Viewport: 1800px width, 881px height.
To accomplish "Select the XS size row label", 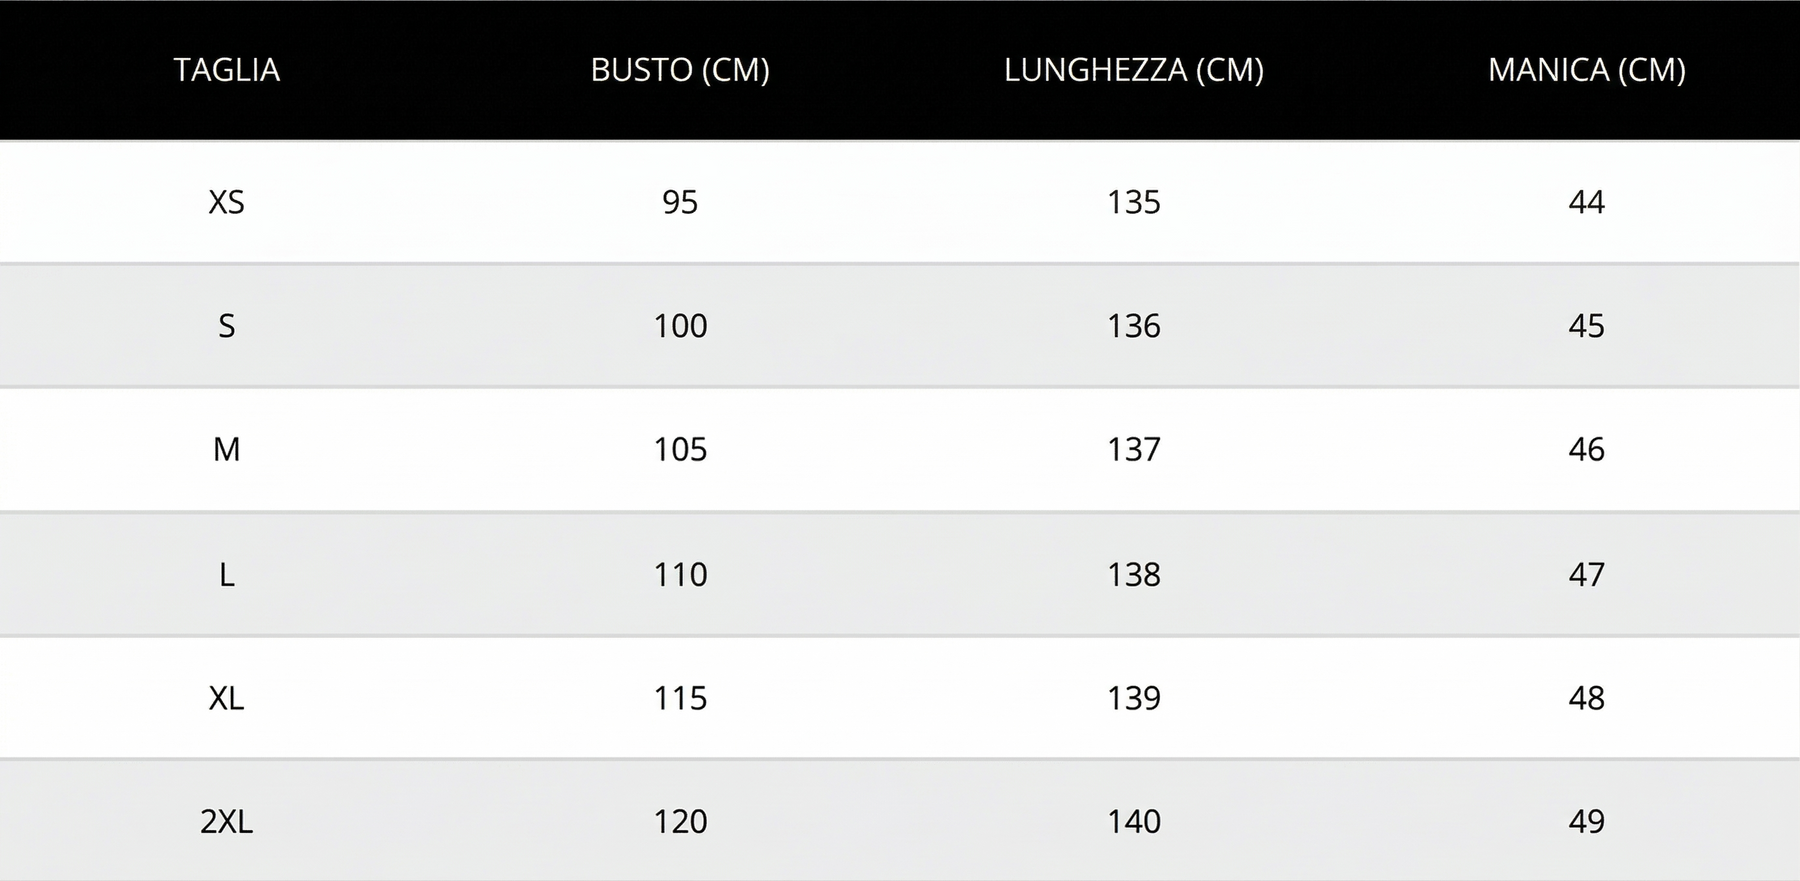I will [x=227, y=202].
